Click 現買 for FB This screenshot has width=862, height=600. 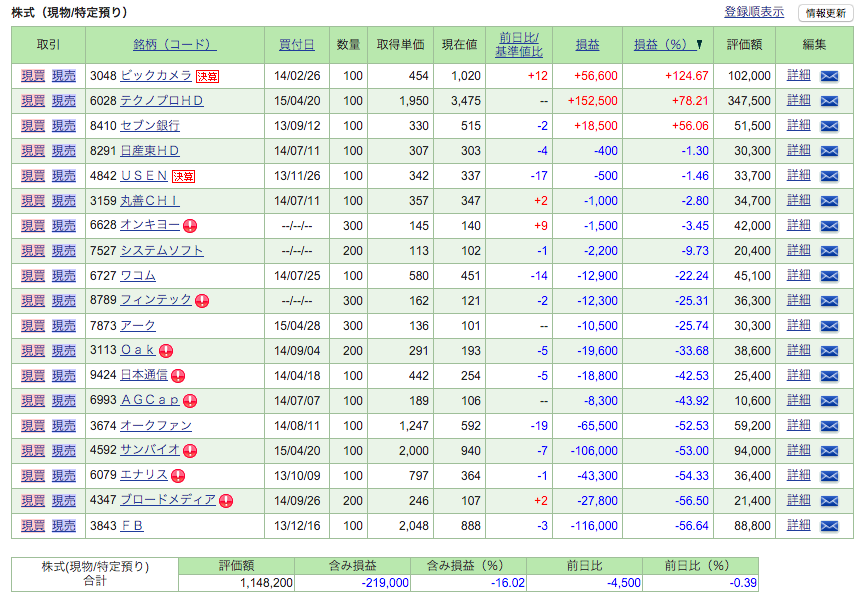point(33,526)
